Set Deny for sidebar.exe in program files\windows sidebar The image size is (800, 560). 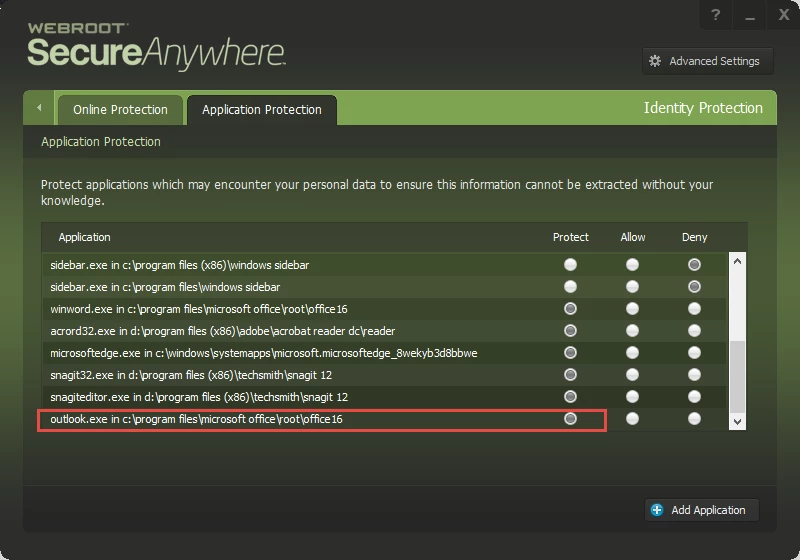(694, 287)
